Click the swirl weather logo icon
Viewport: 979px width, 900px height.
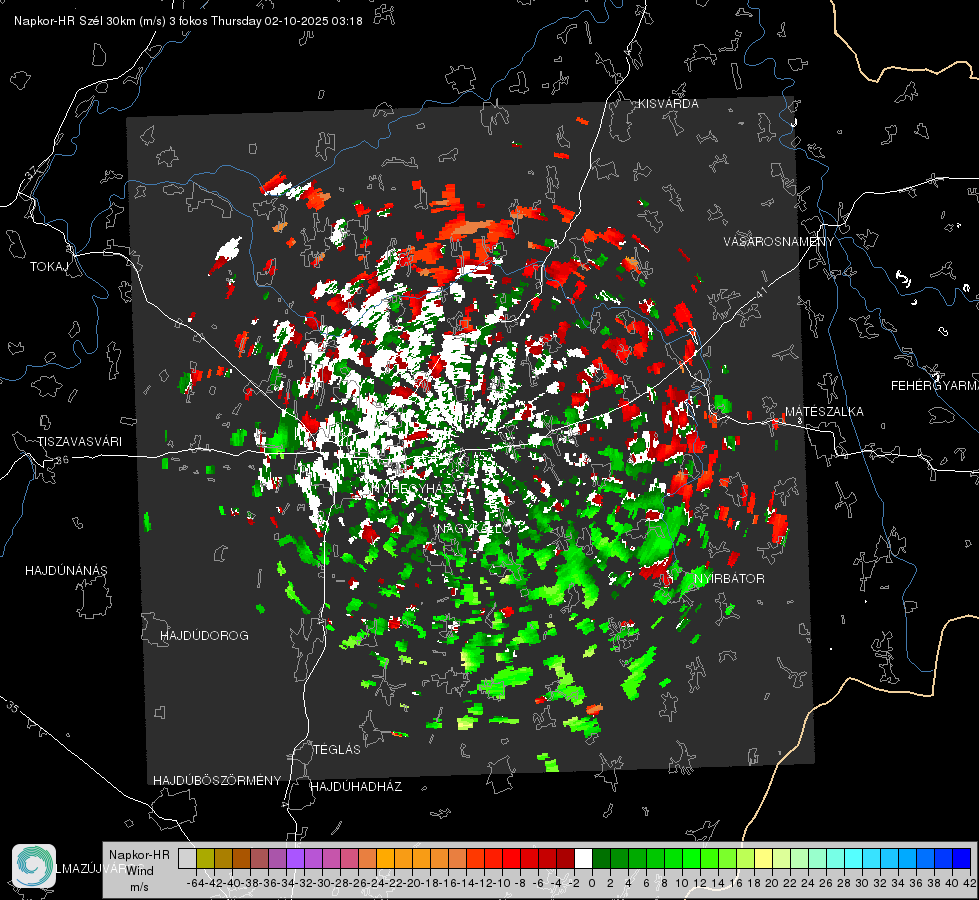(34, 866)
